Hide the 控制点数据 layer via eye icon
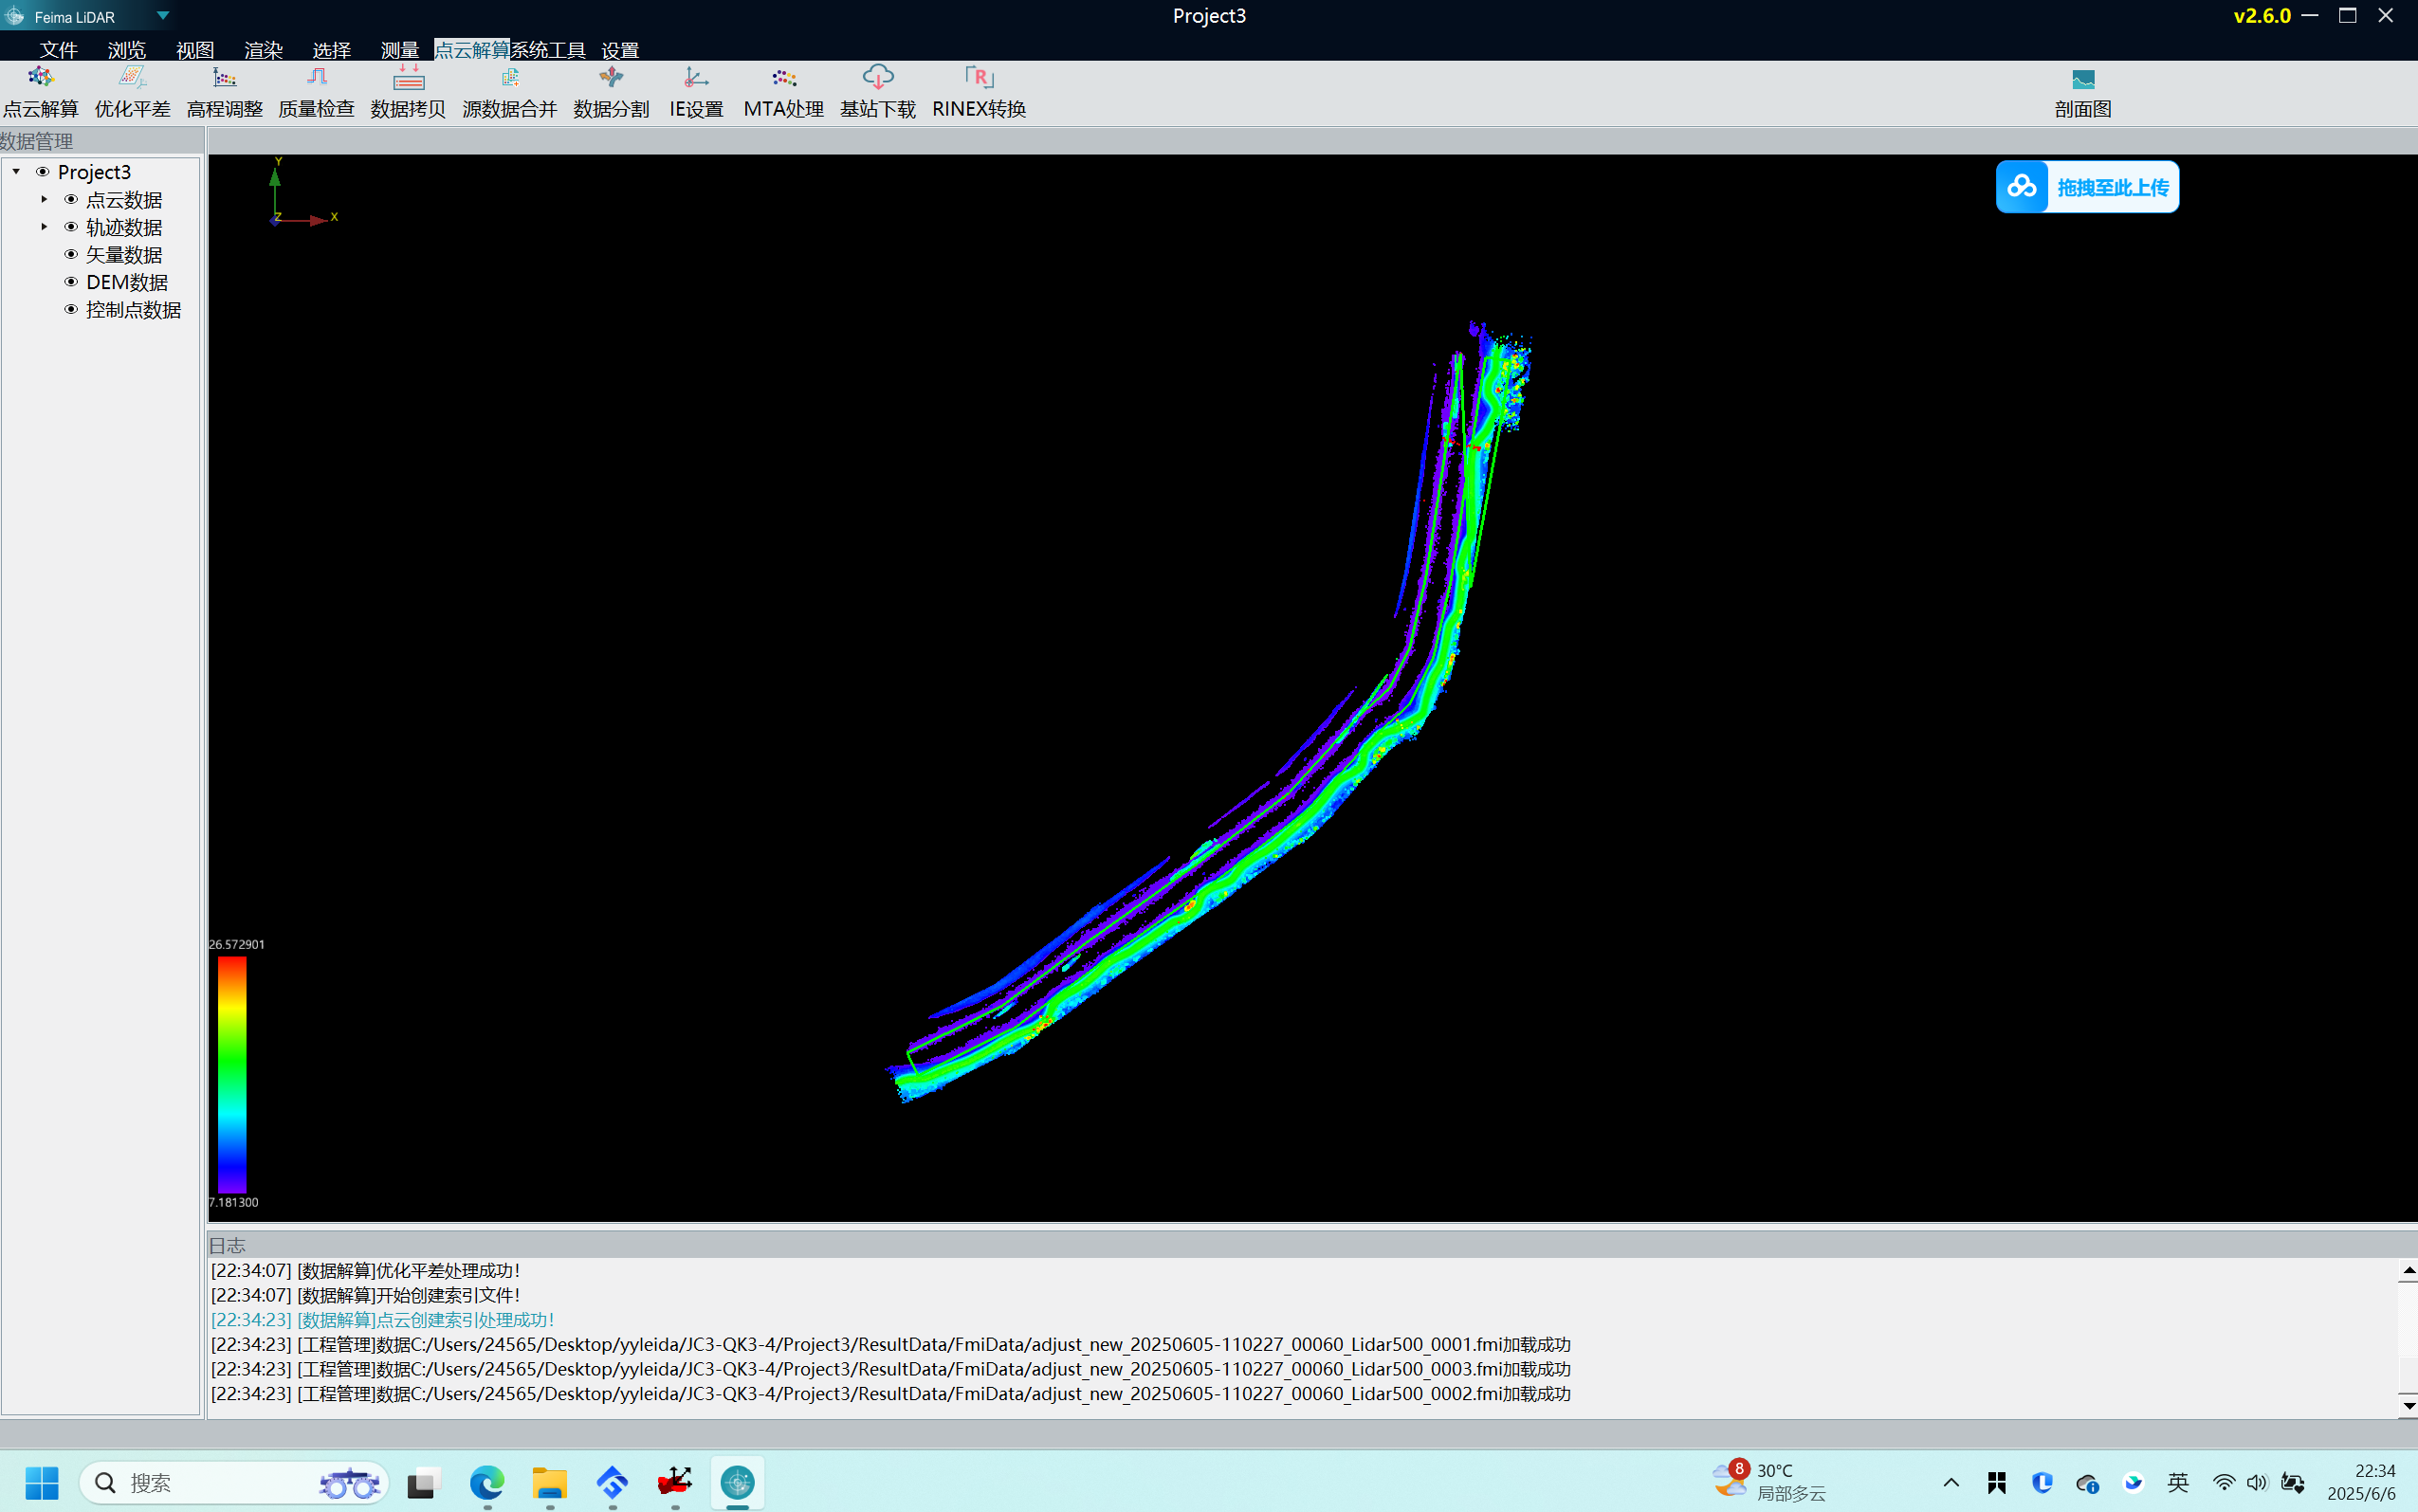 (71, 310)
